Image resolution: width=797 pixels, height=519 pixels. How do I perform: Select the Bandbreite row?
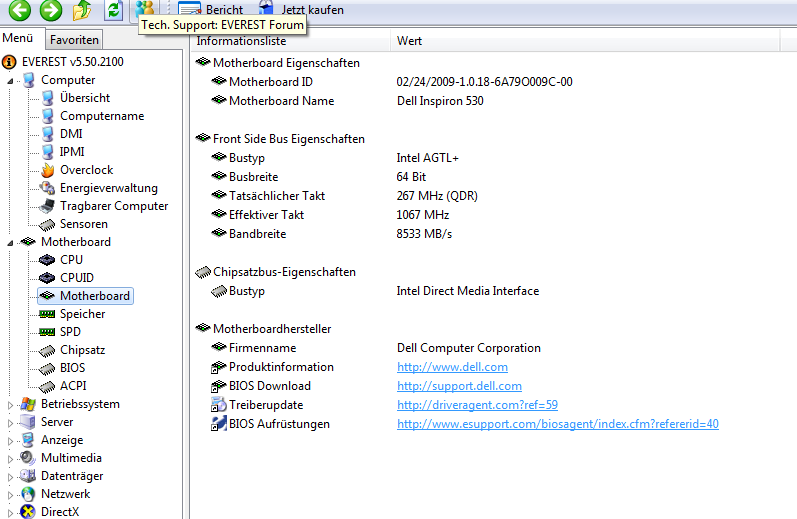click(x=331, y=234)
